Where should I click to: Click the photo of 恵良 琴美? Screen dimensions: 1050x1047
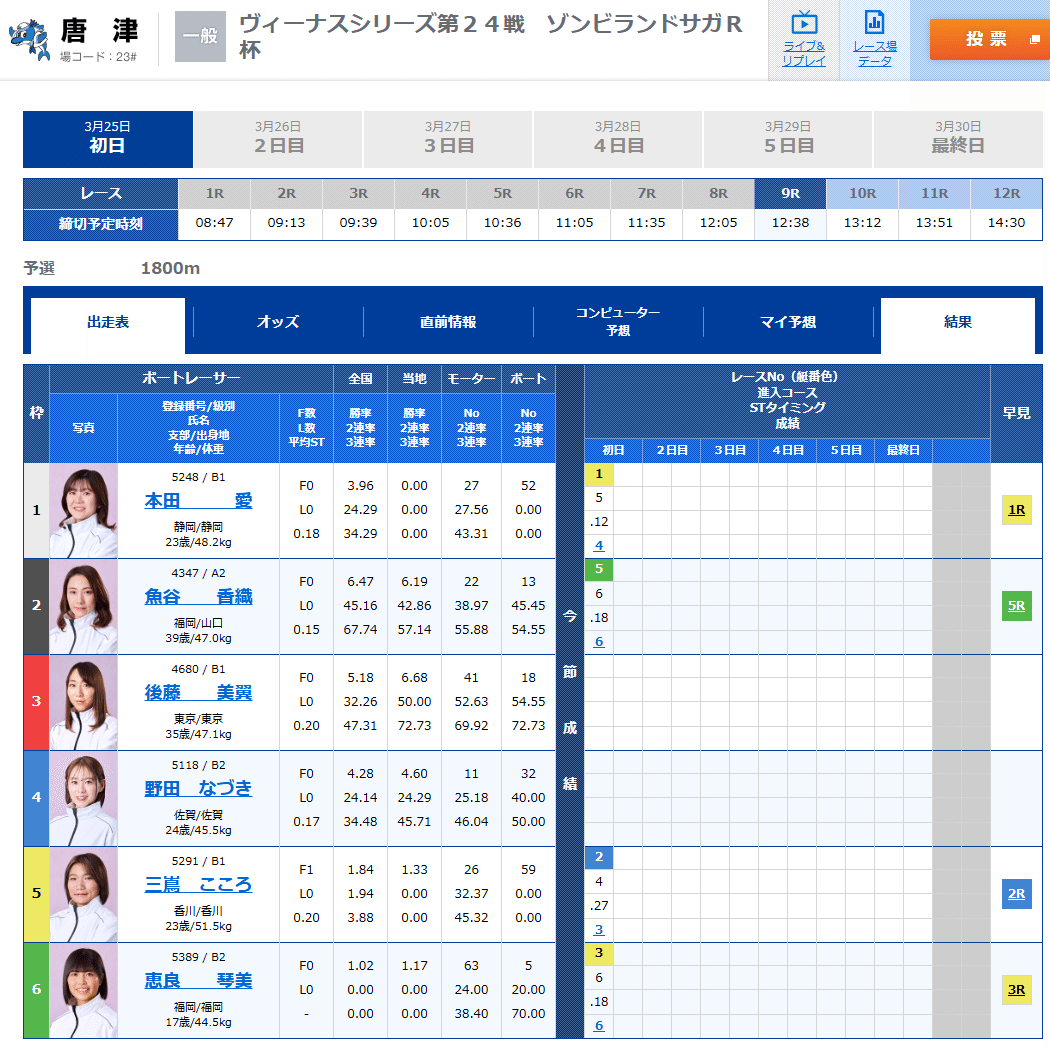(85, 990)
